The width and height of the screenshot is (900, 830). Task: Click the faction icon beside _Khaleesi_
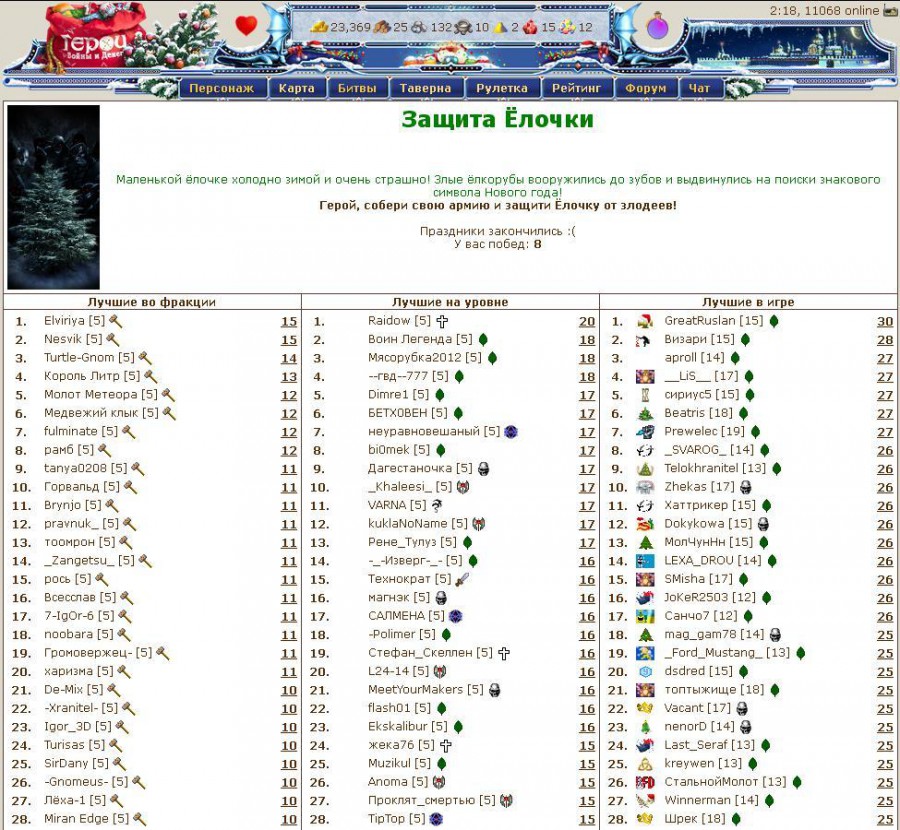point(463,487)
